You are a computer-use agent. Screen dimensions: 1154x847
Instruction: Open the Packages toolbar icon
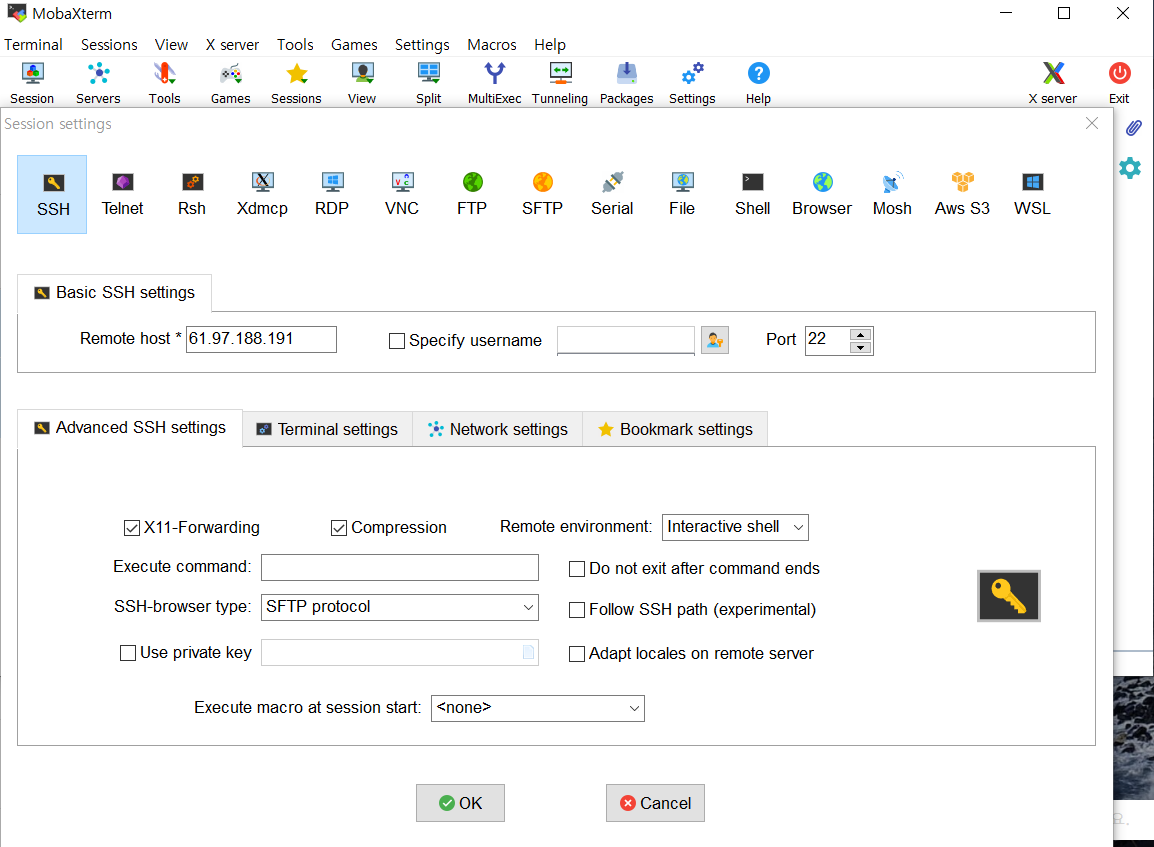click(626, 83)
